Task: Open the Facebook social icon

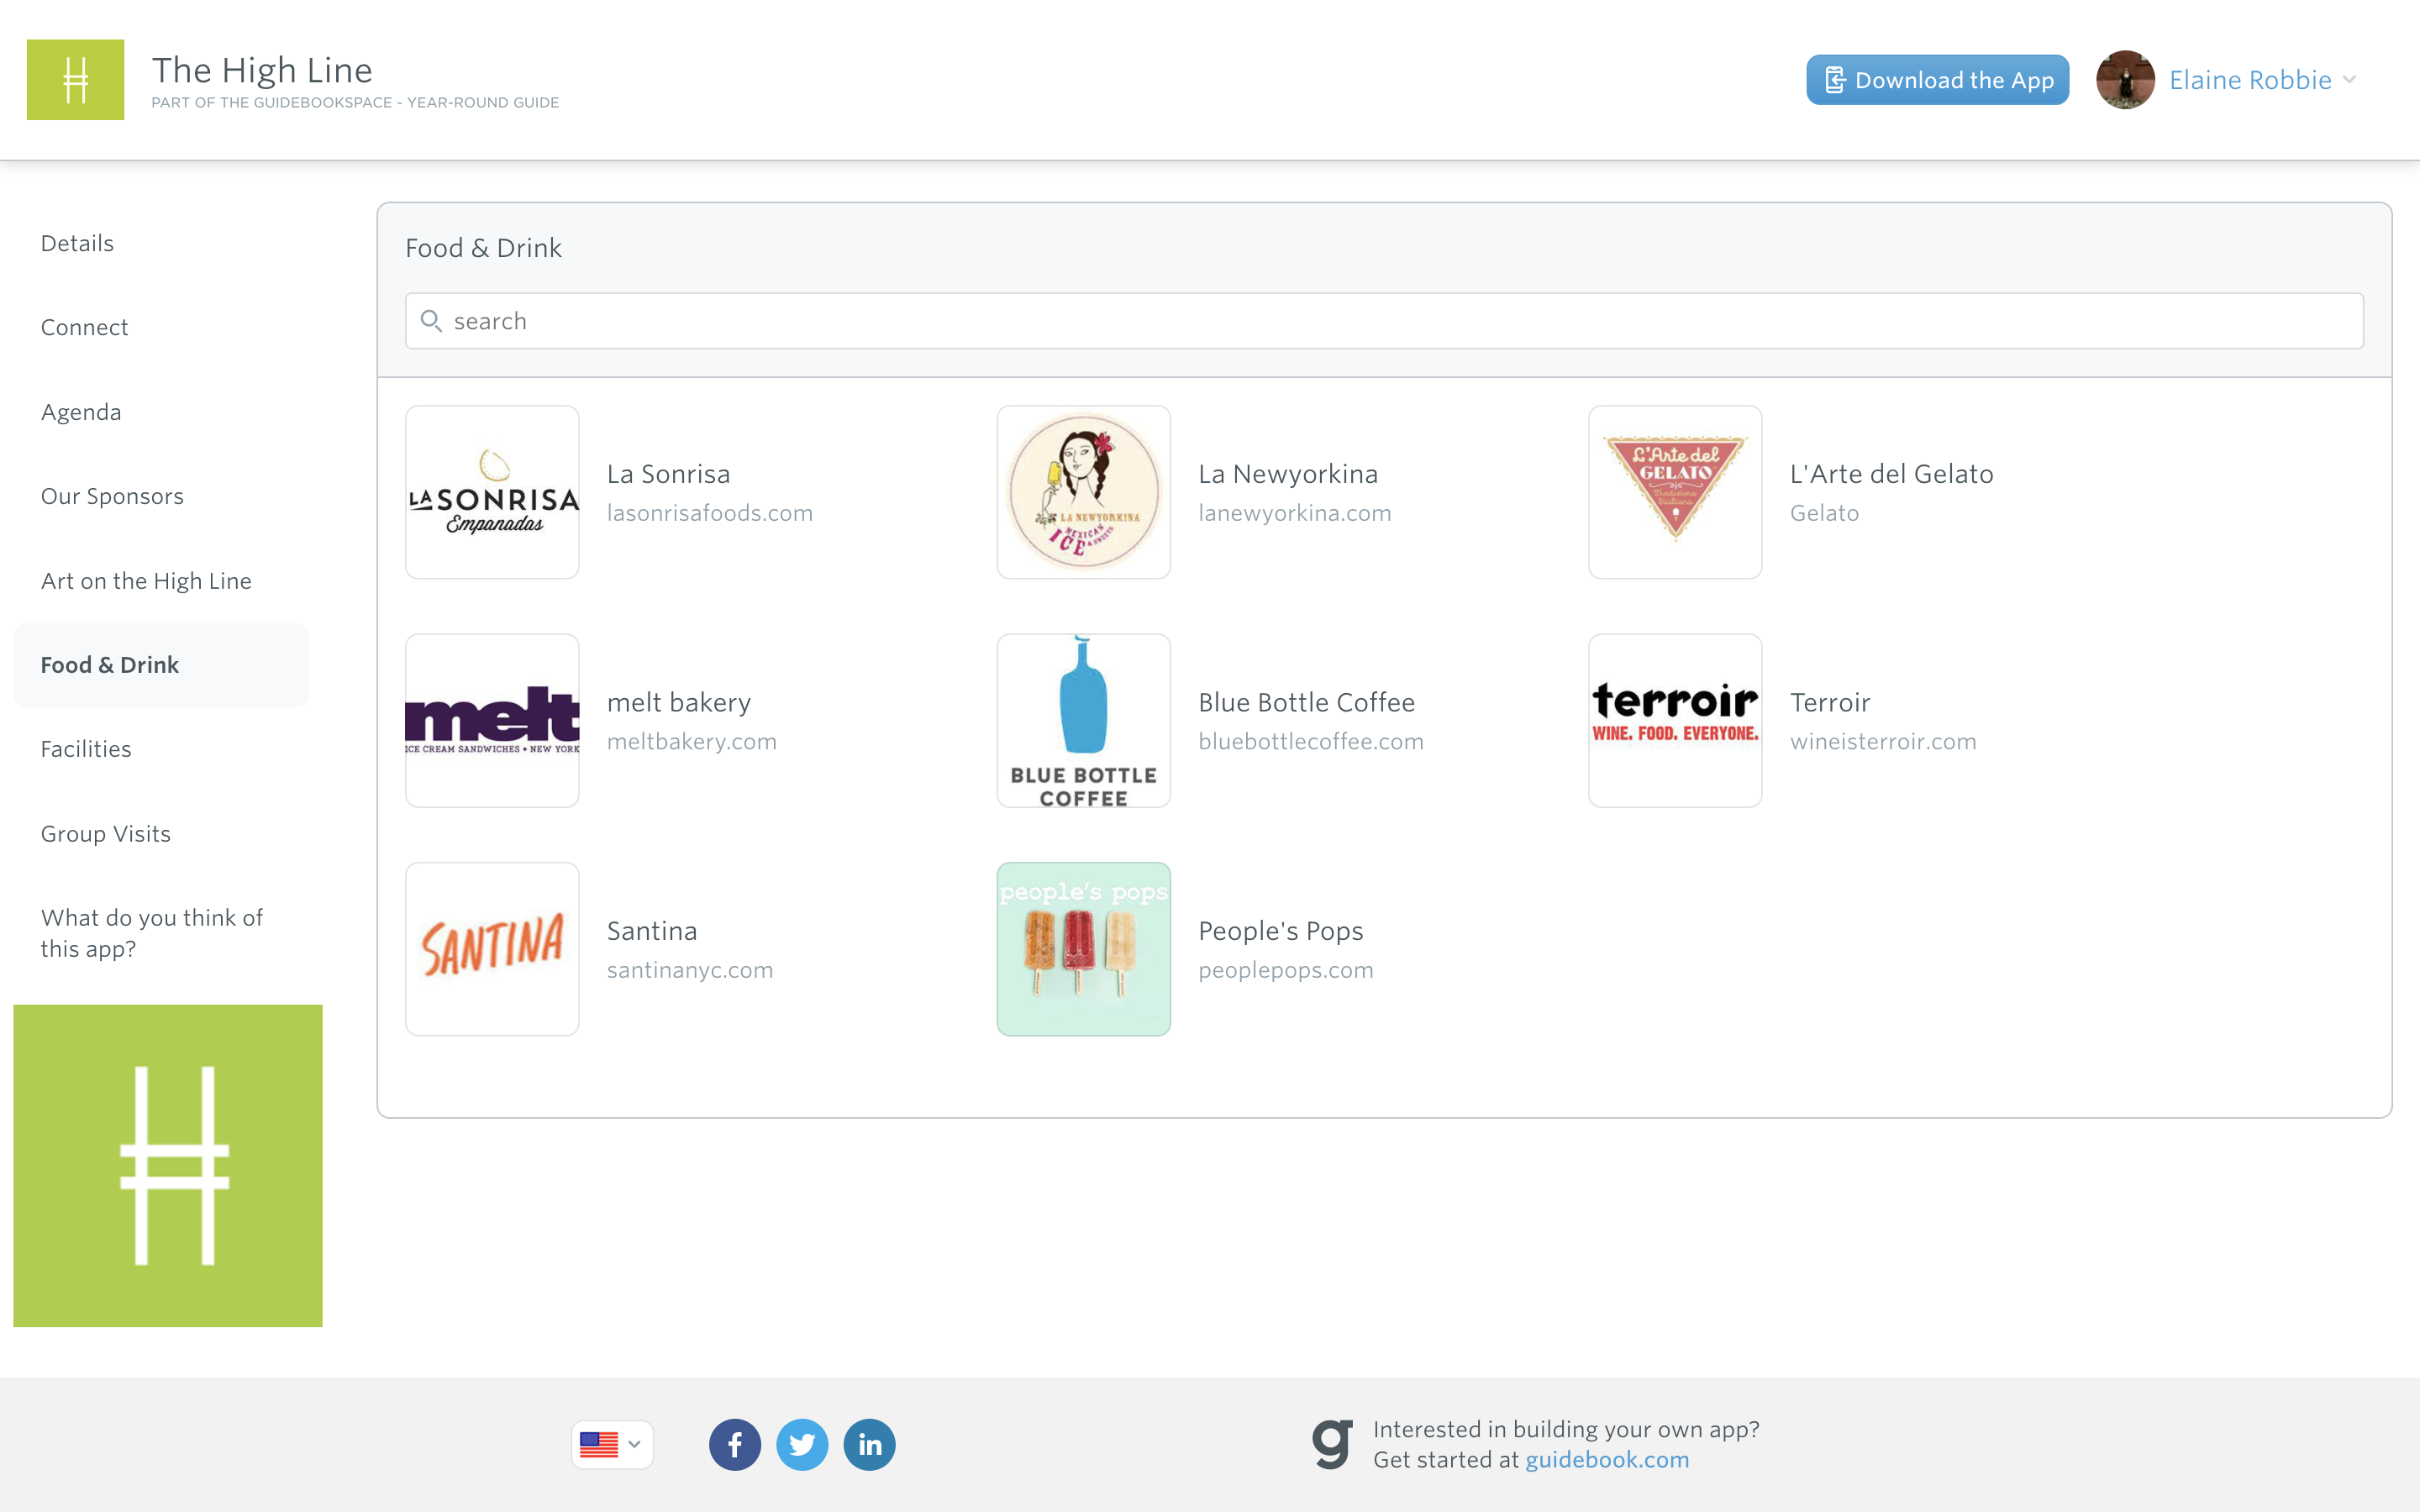Action: coord(735,1444)
